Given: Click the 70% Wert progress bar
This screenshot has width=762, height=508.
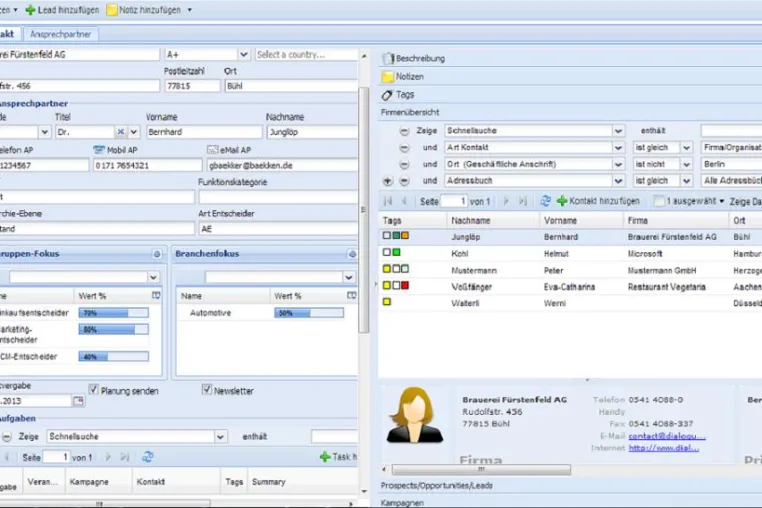Looking at the screenshot, I should coord(113,313).
